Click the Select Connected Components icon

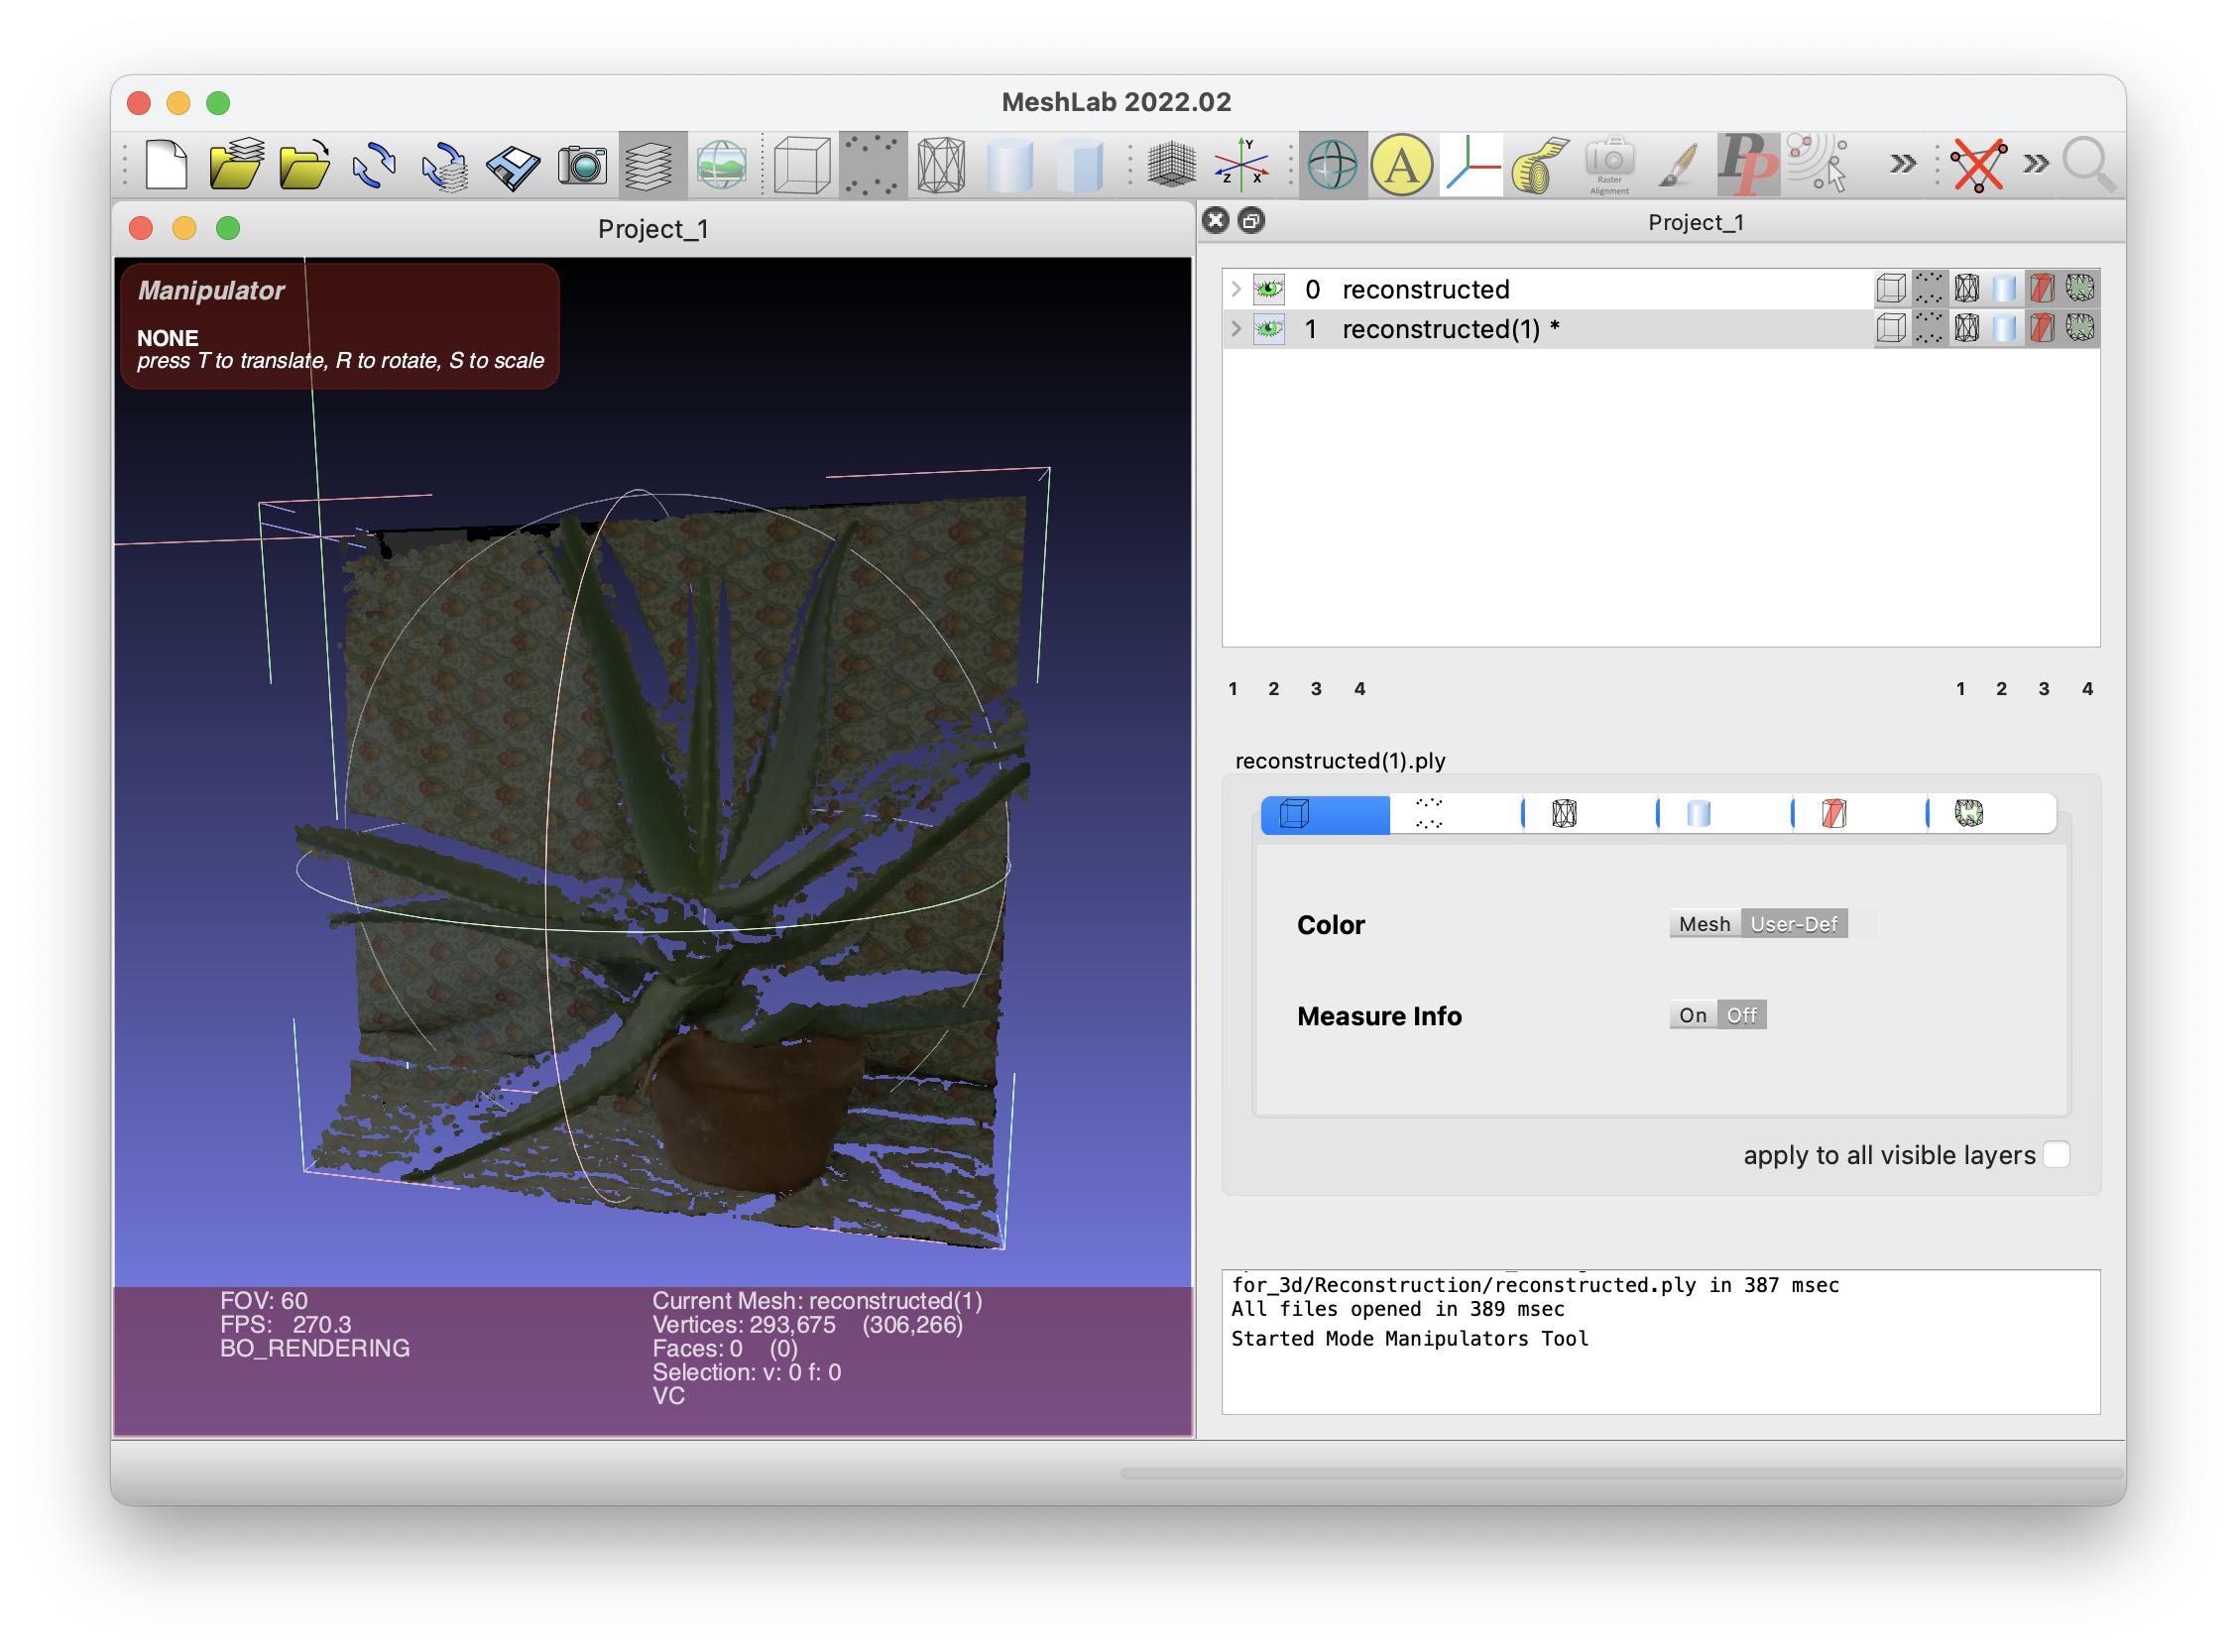[x=1817, y=165]
